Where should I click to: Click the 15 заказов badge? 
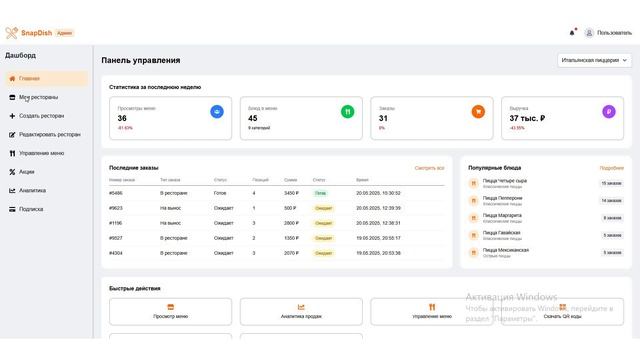[611, 183]
